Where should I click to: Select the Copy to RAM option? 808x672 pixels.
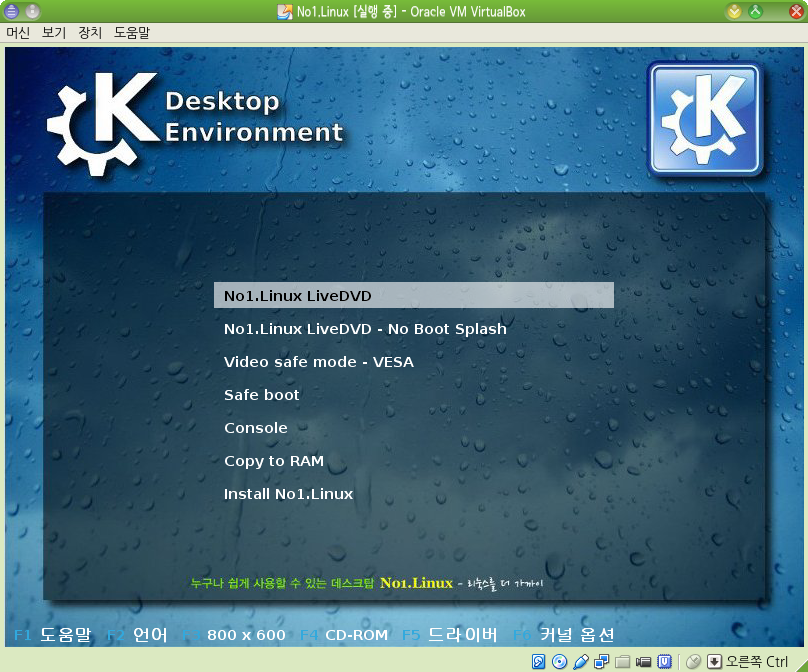(274, 461)
